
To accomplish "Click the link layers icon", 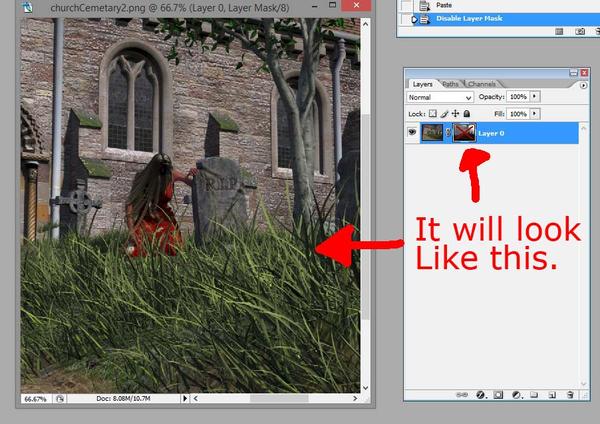I will [462, 395].
